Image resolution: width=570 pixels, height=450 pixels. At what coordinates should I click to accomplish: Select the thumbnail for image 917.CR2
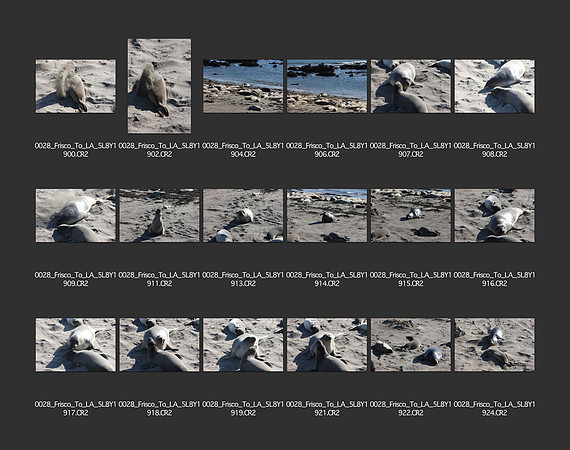[76, 345]
